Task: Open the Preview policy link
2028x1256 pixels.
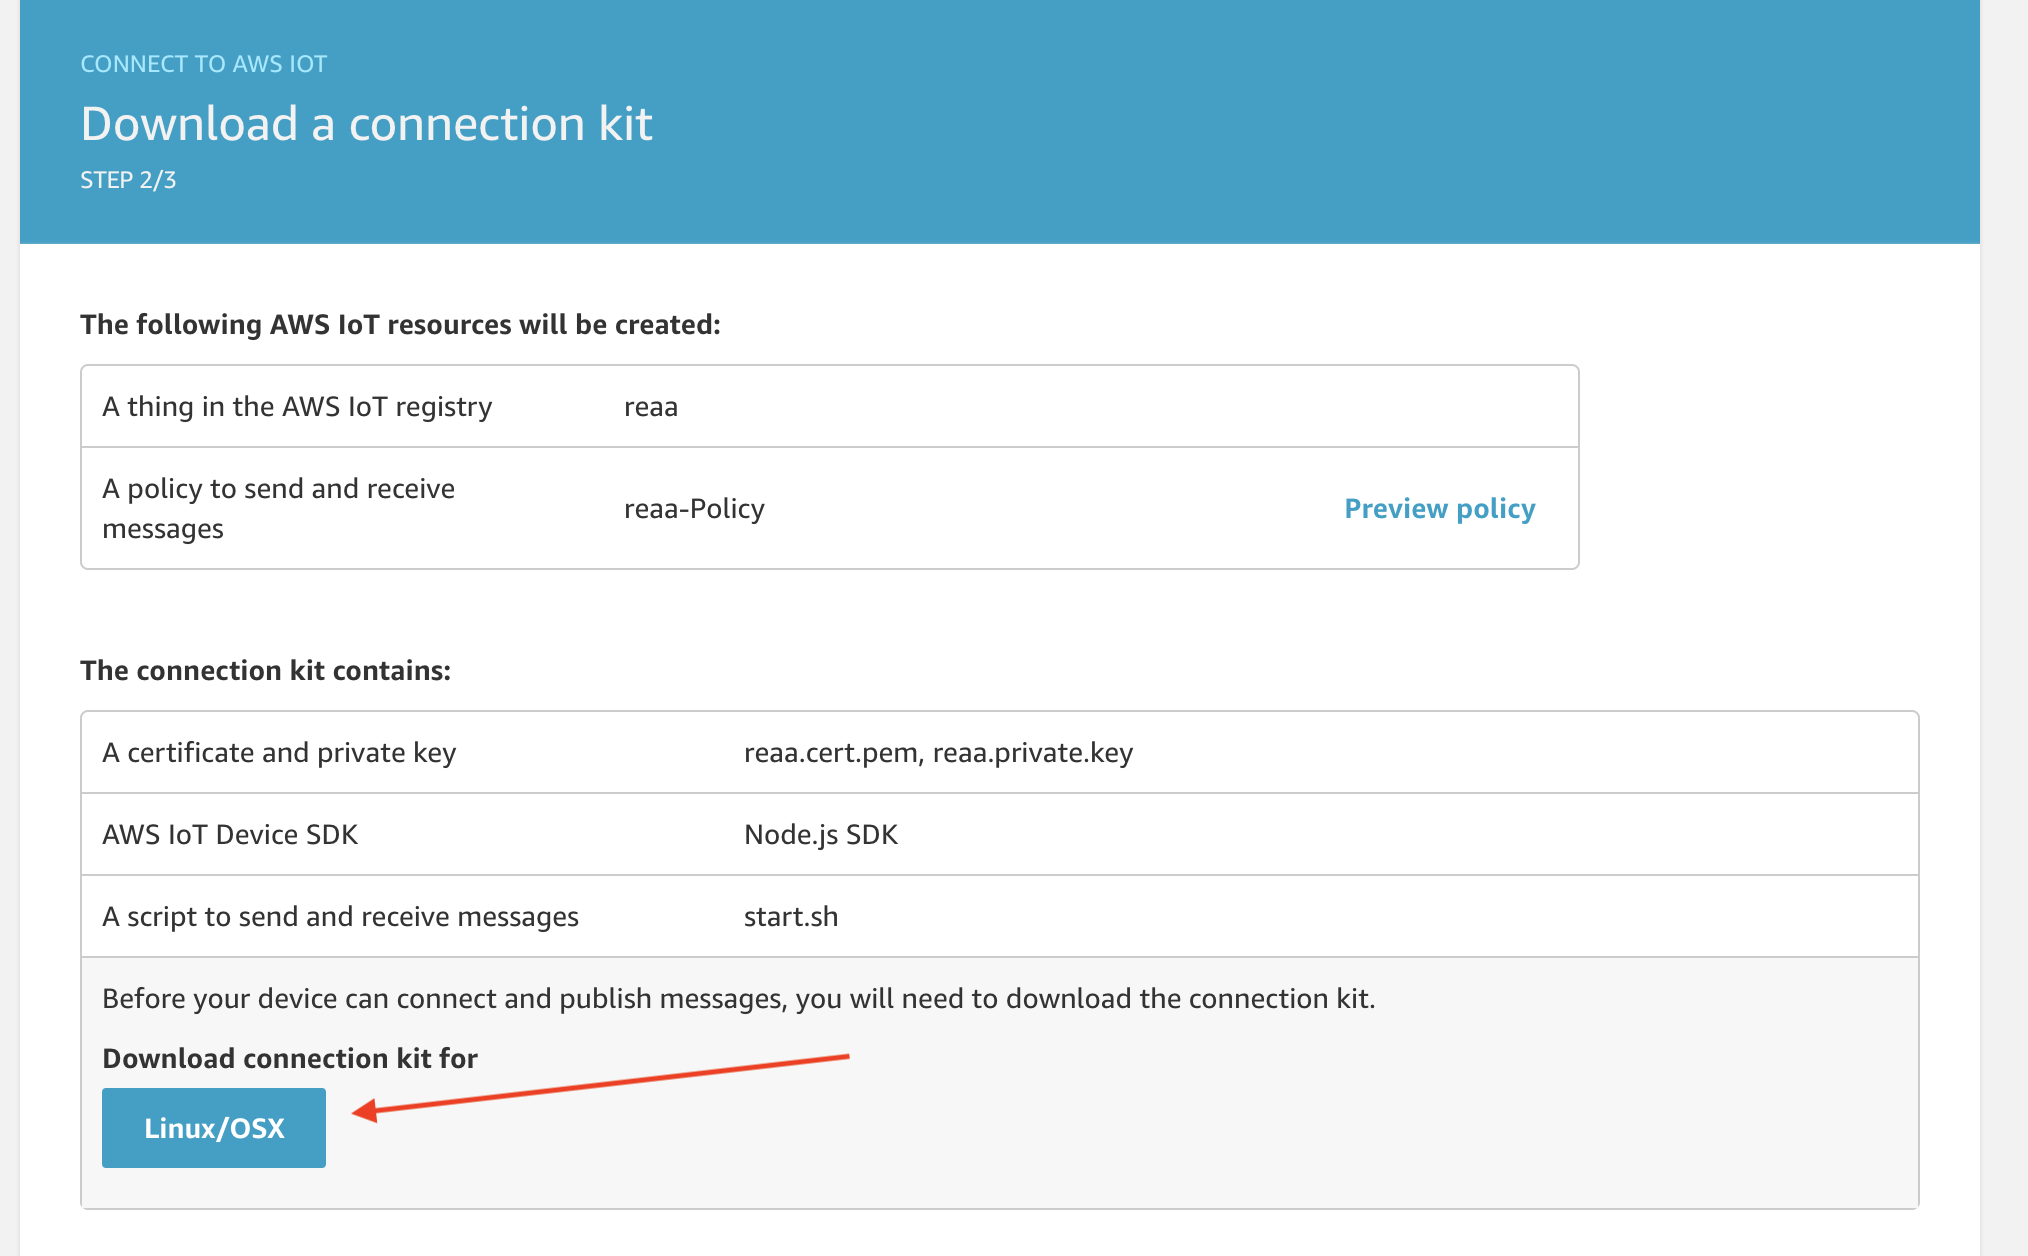Action: [1439, 508]
